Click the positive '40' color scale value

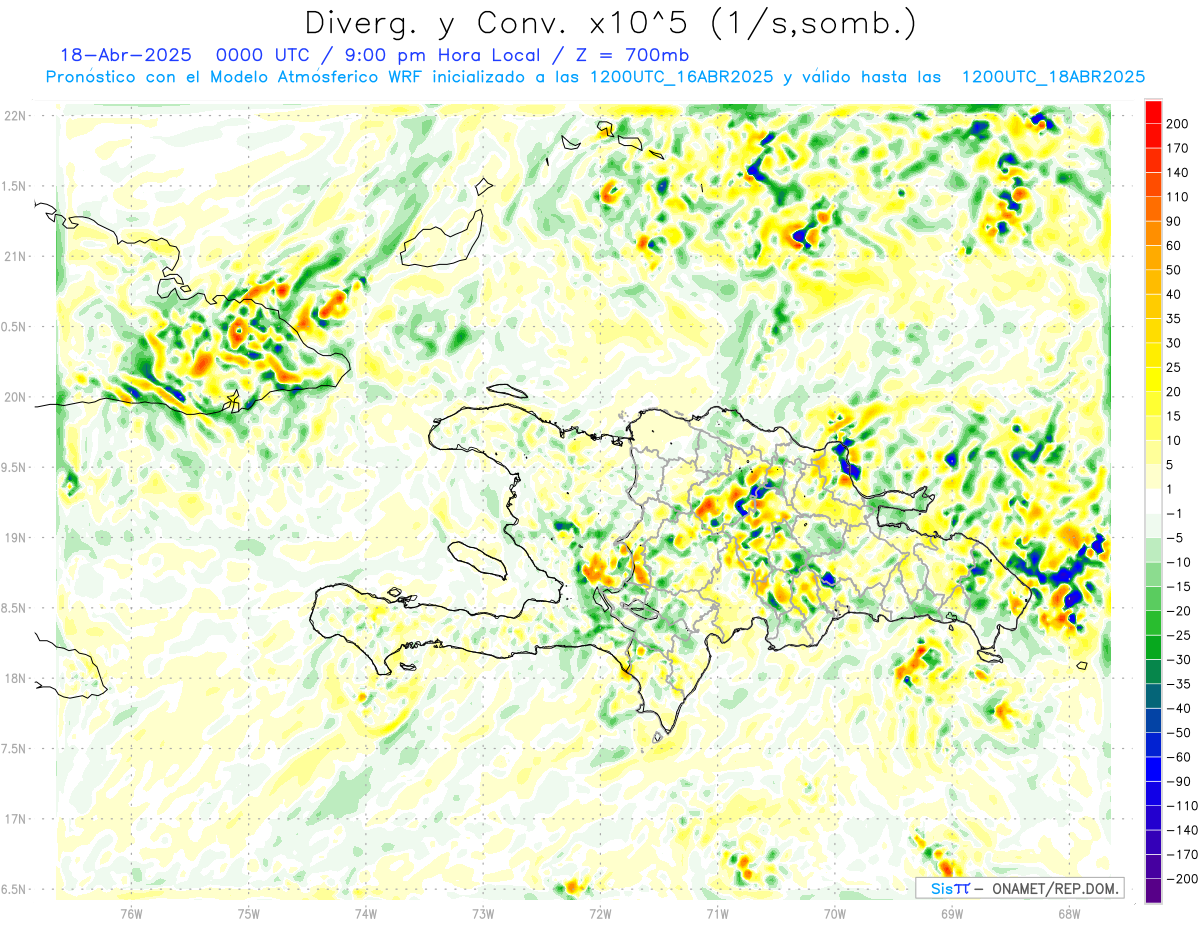coord(1175,294)
